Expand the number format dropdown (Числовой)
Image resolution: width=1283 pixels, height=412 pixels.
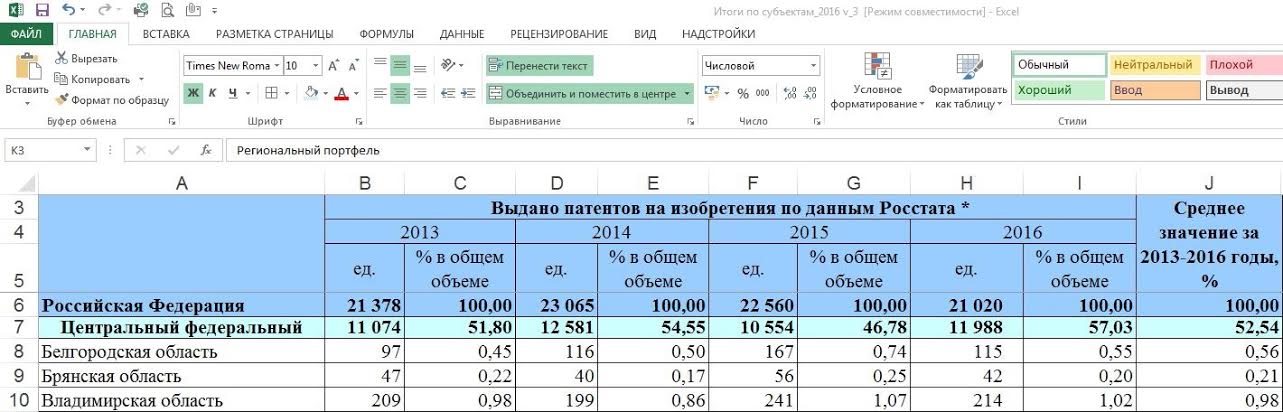pos(814,66)
